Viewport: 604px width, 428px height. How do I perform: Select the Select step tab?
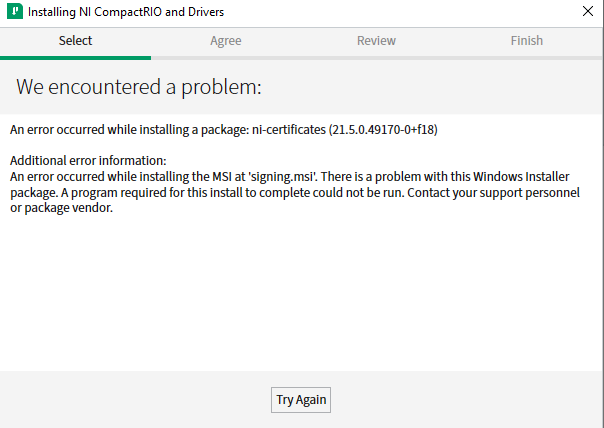76,40
